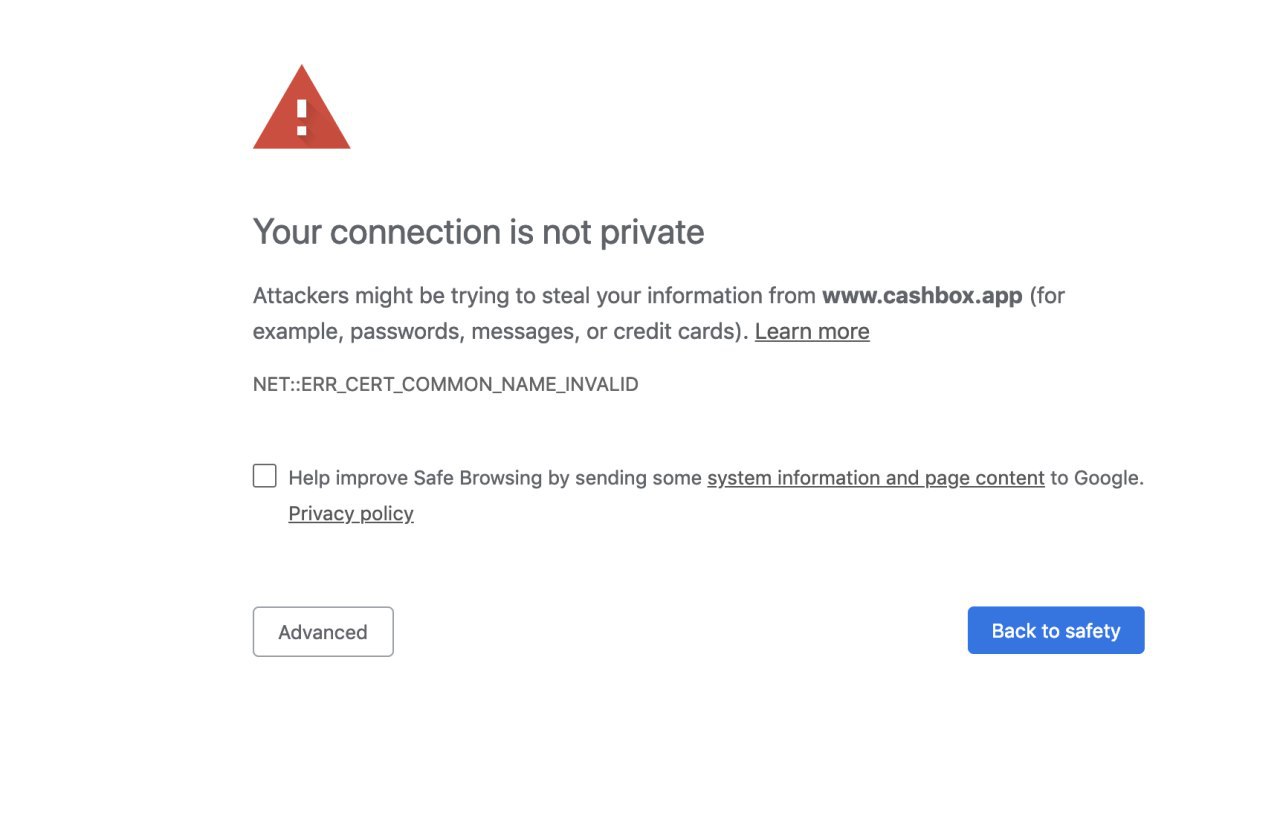Open the Learn more link
This screenshot has width=1280, height=819.
pos(812,332)
